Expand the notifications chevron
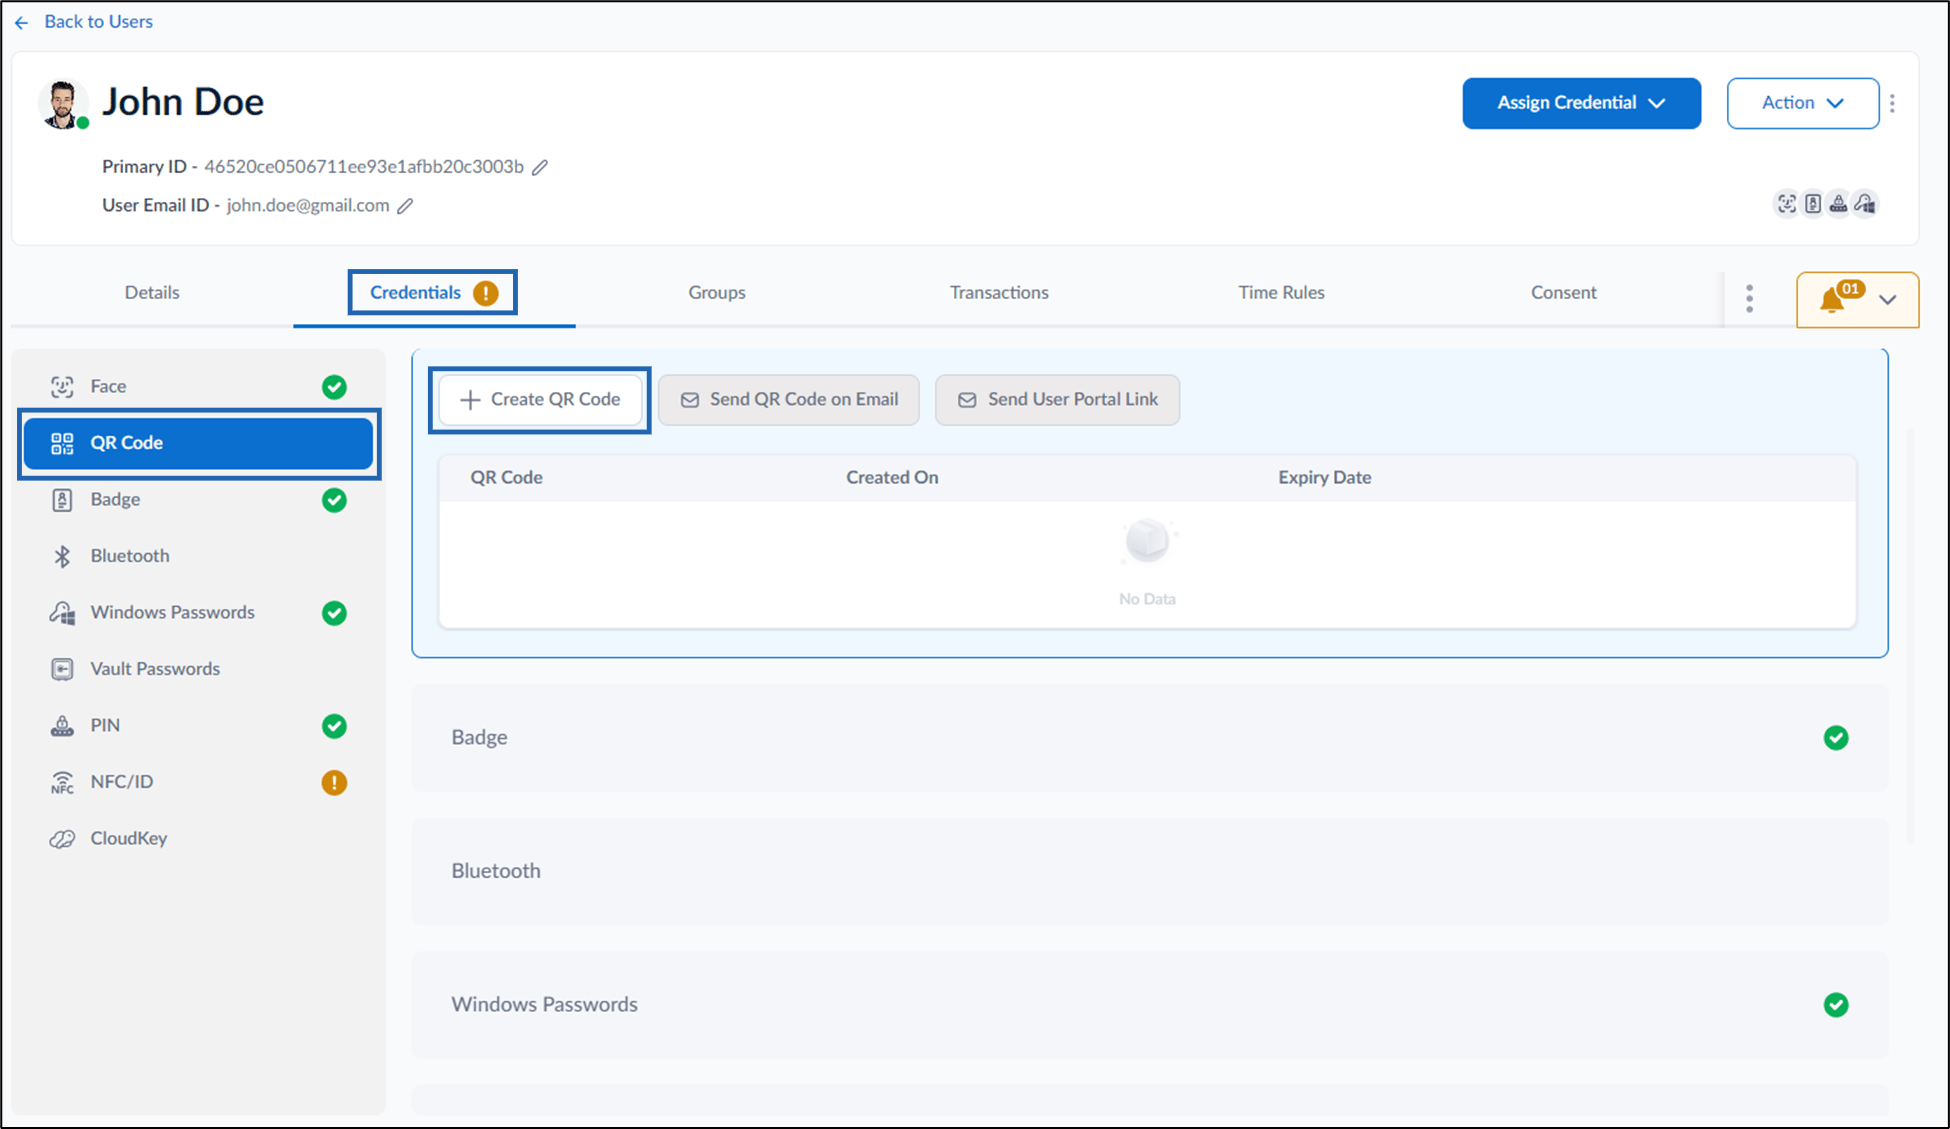This screenshot has width=1950, height=1129. pyautogui.click(x=1887, y=300)
